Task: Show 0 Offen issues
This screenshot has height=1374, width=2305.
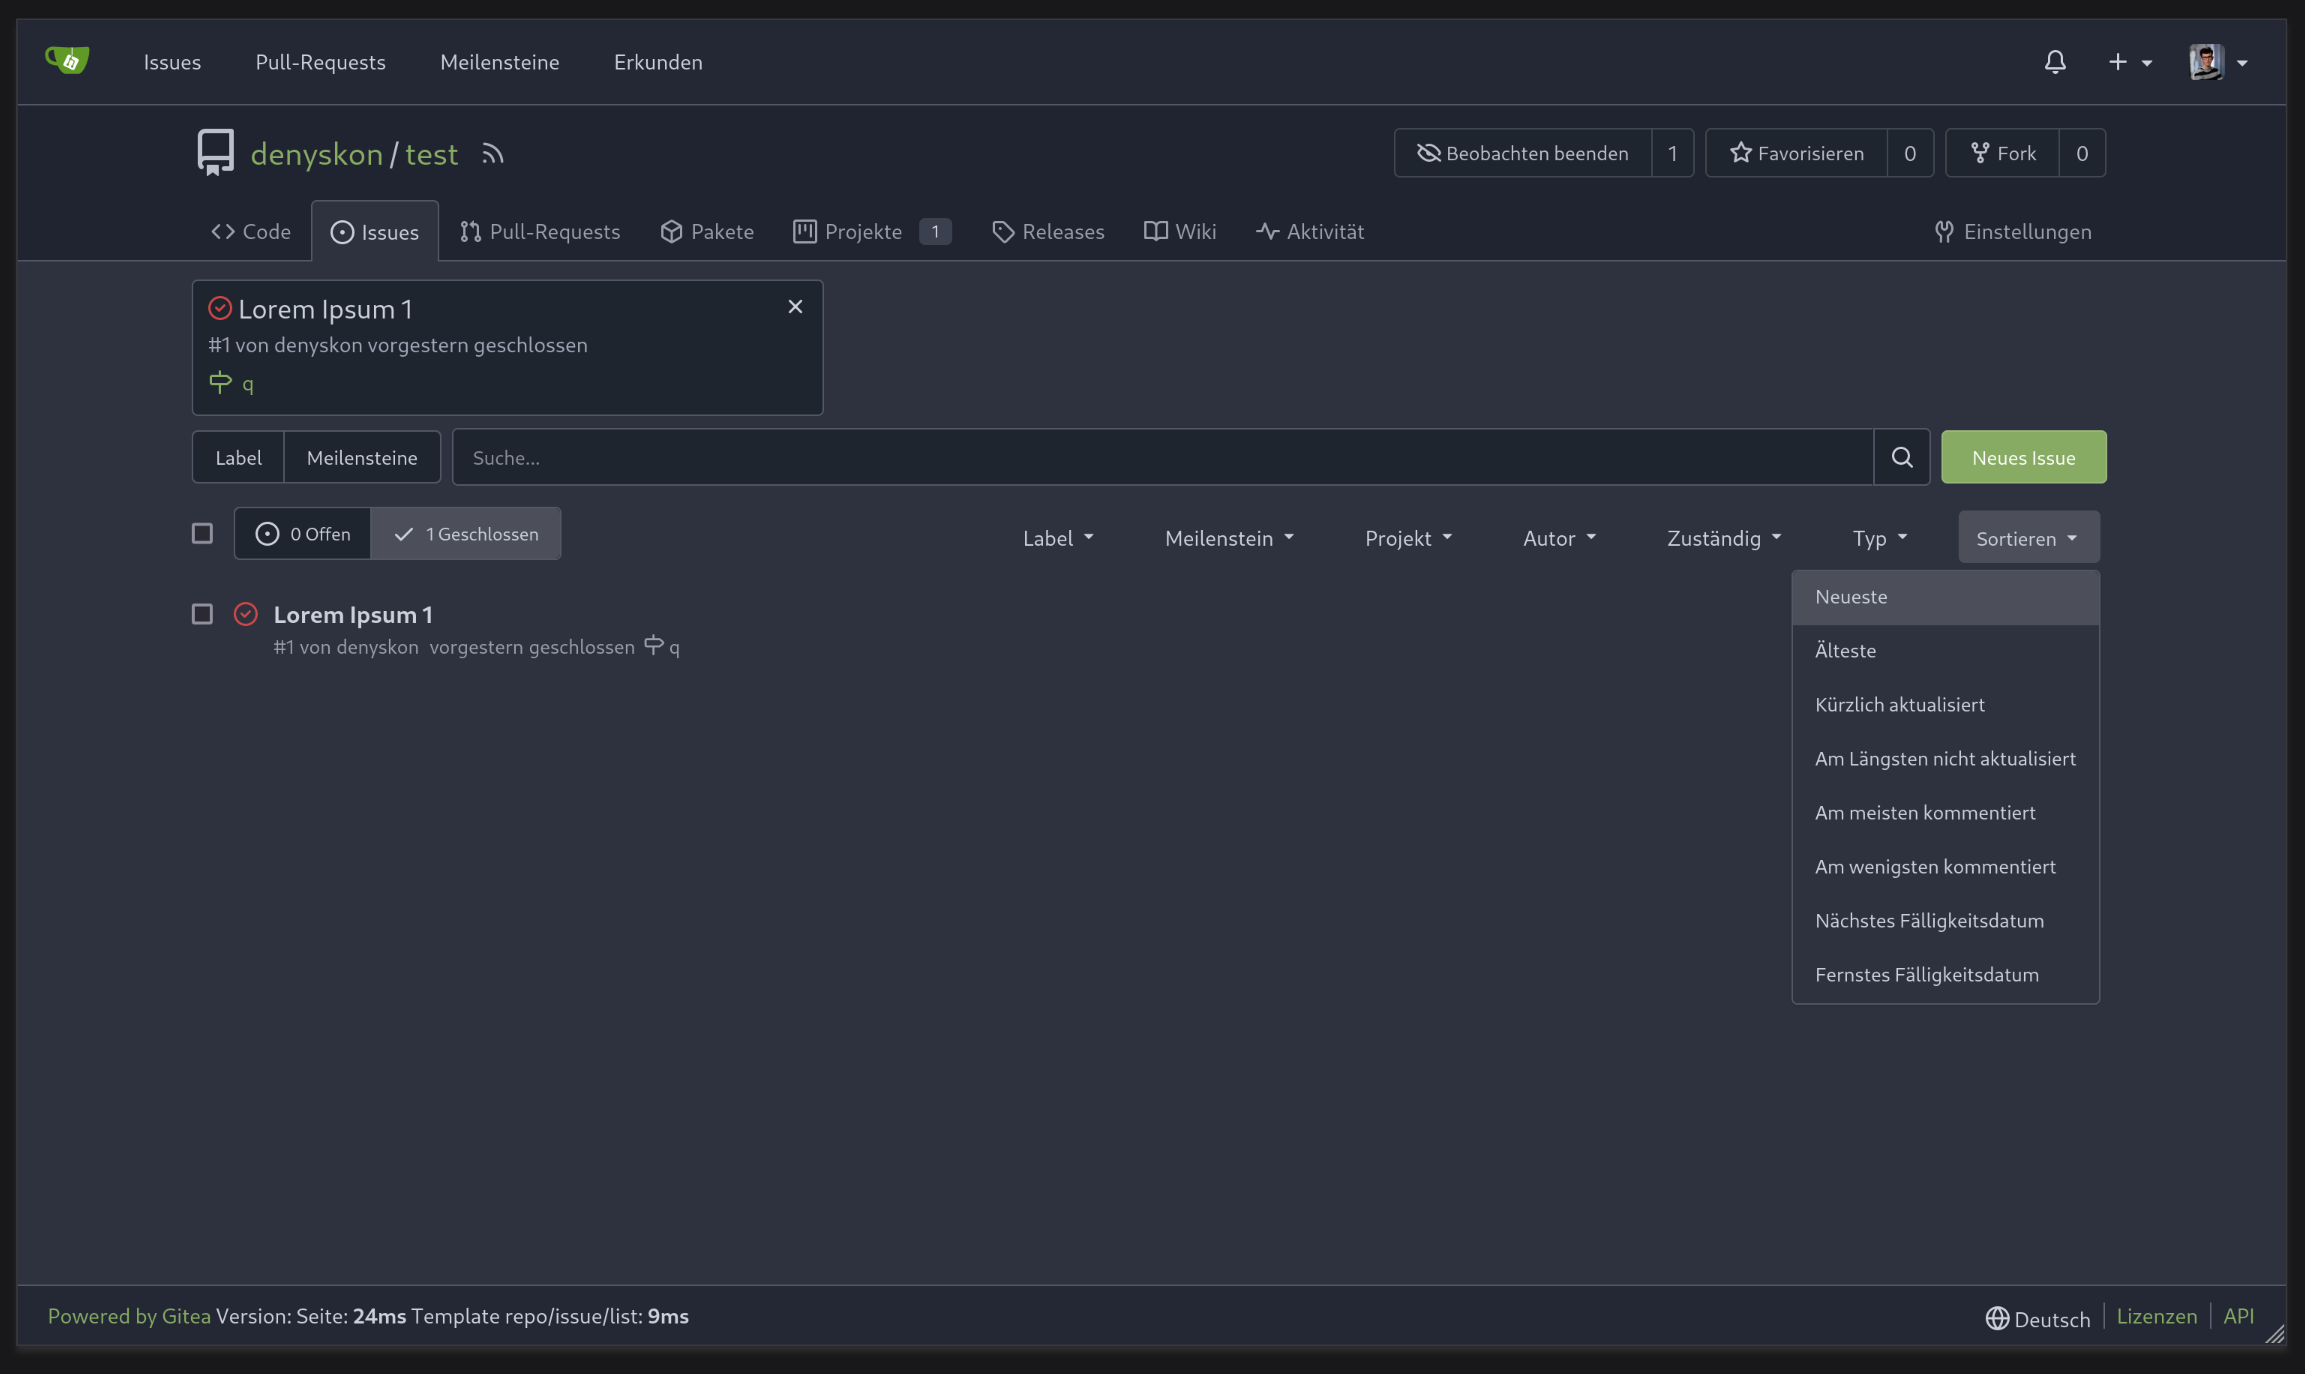Action: (303, 533)
